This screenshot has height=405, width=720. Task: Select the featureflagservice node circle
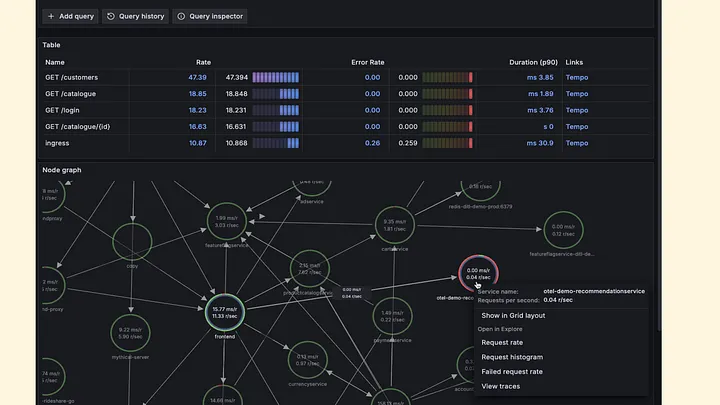tap(226, 222)
